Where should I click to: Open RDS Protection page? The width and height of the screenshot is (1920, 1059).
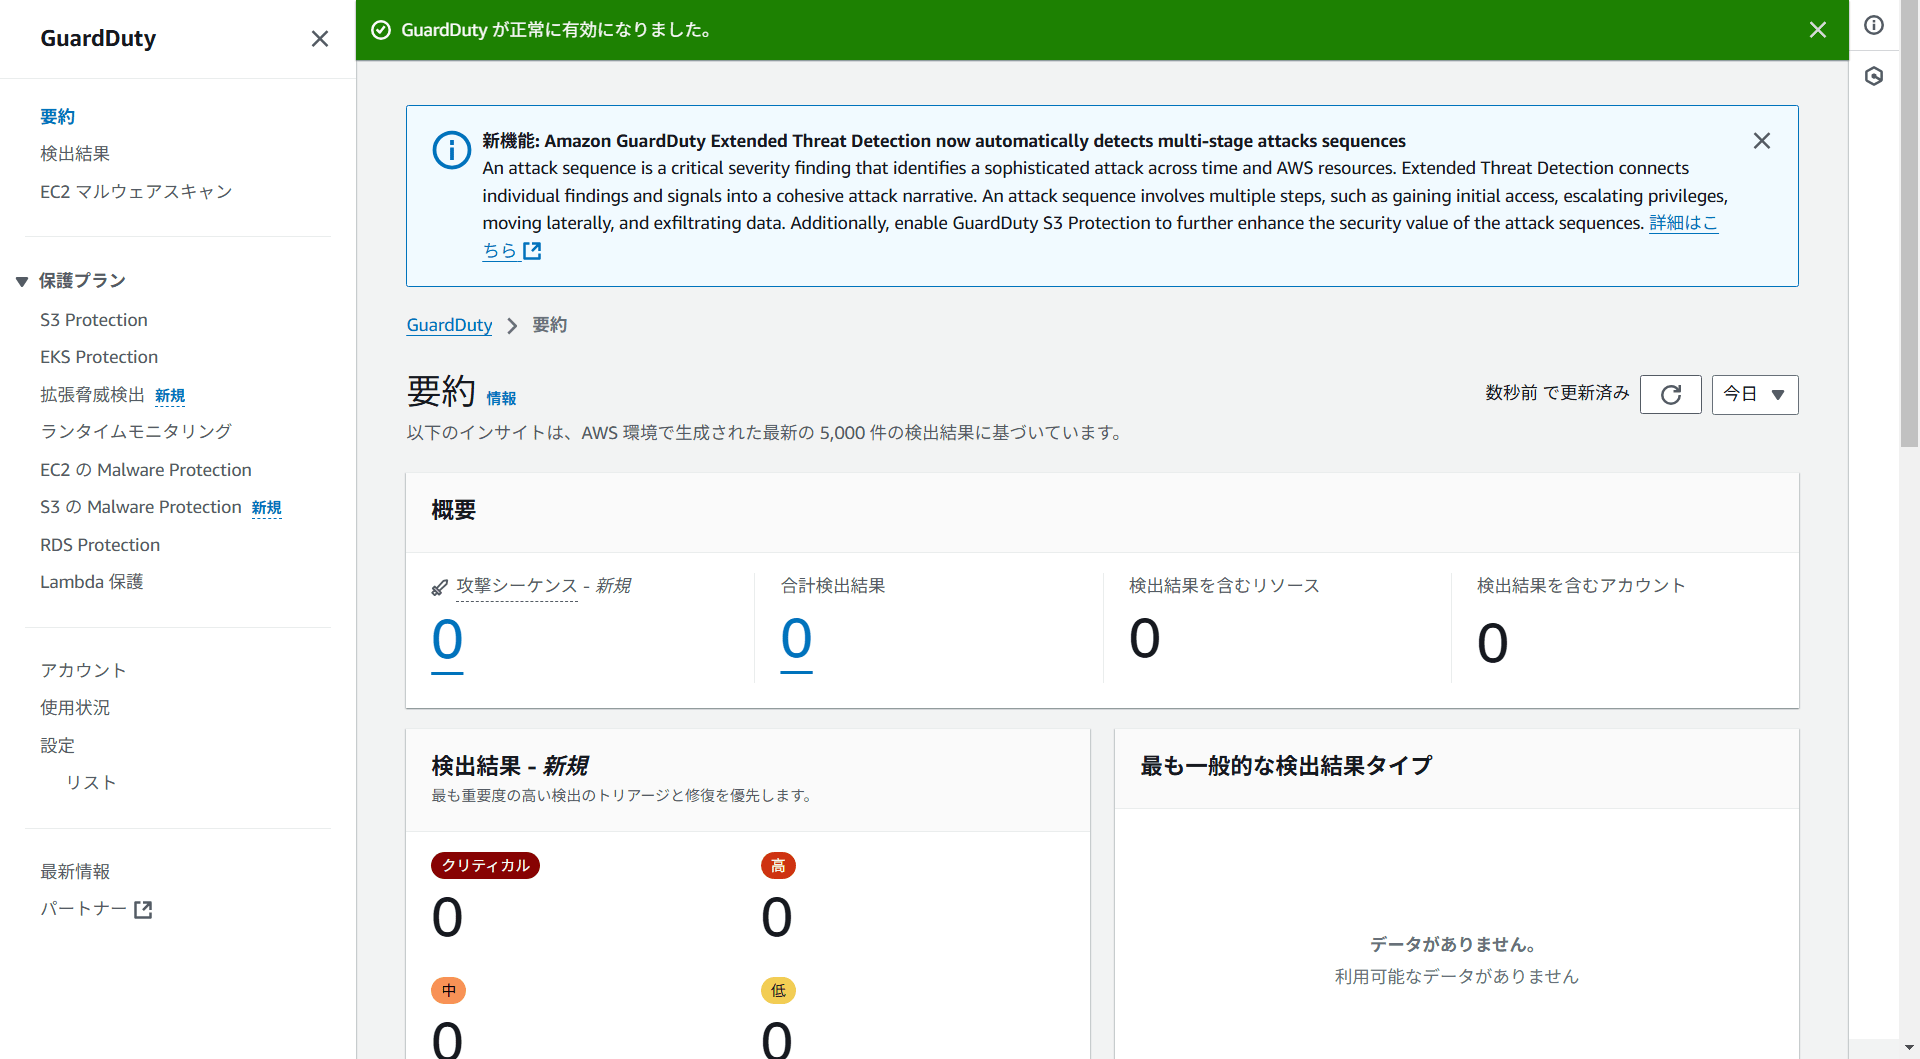(100, 545)
